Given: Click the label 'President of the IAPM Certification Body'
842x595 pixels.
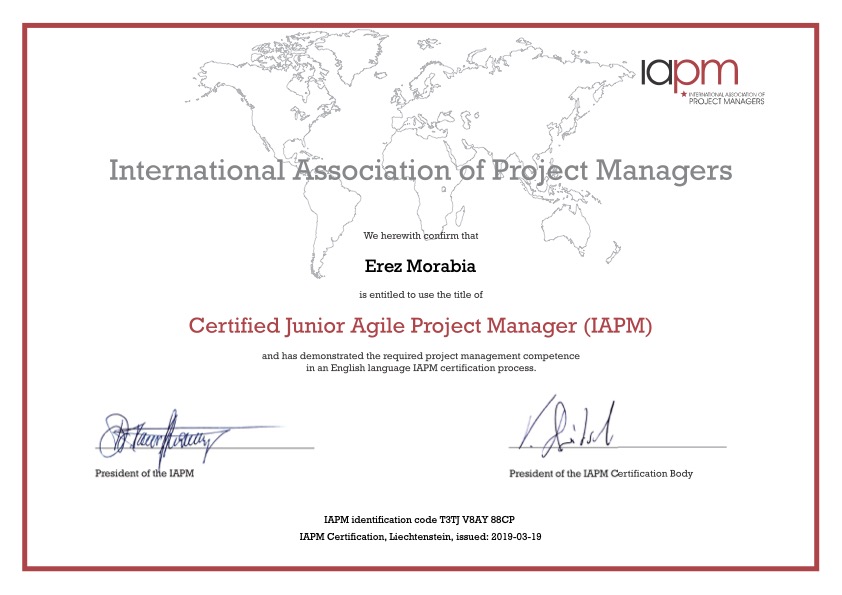Looking at the screenshot, I should [601, 474].
